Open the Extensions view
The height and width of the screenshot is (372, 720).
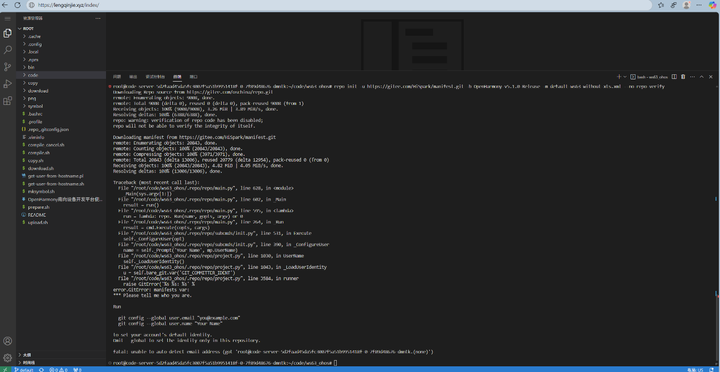coord(7,101)
